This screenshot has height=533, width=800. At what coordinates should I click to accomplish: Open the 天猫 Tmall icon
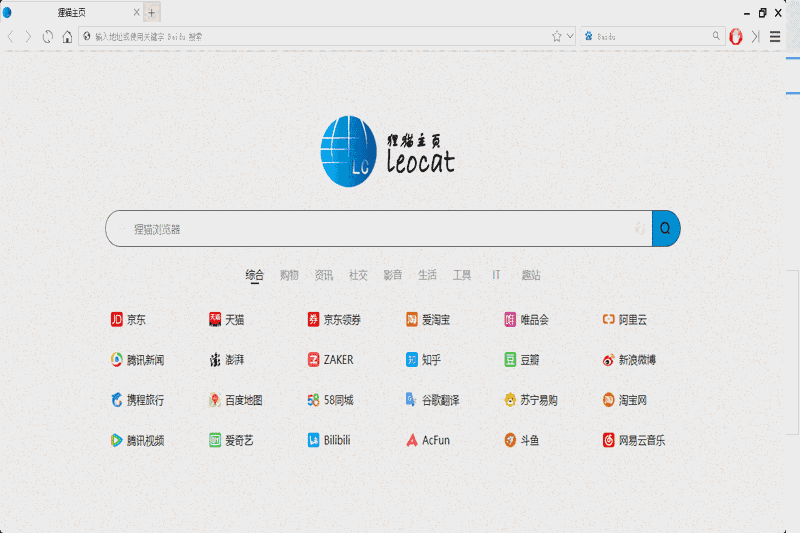[x=215, y=319]
